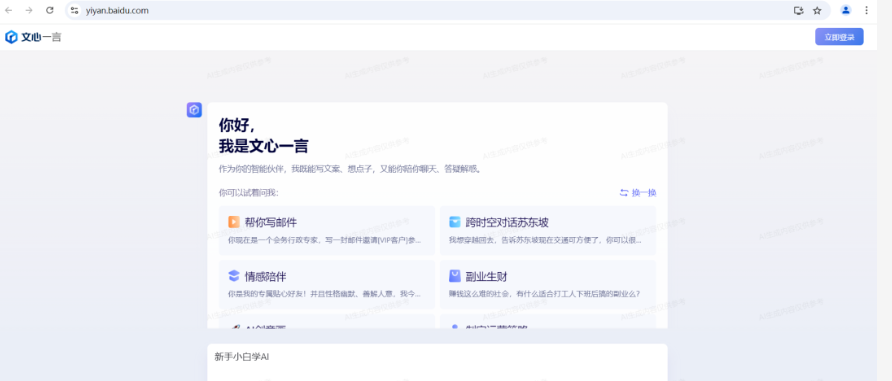Viewport: 892px width, 381px height.
Task: Open the browser three-dot menu
Action: (x=866, y=10)
